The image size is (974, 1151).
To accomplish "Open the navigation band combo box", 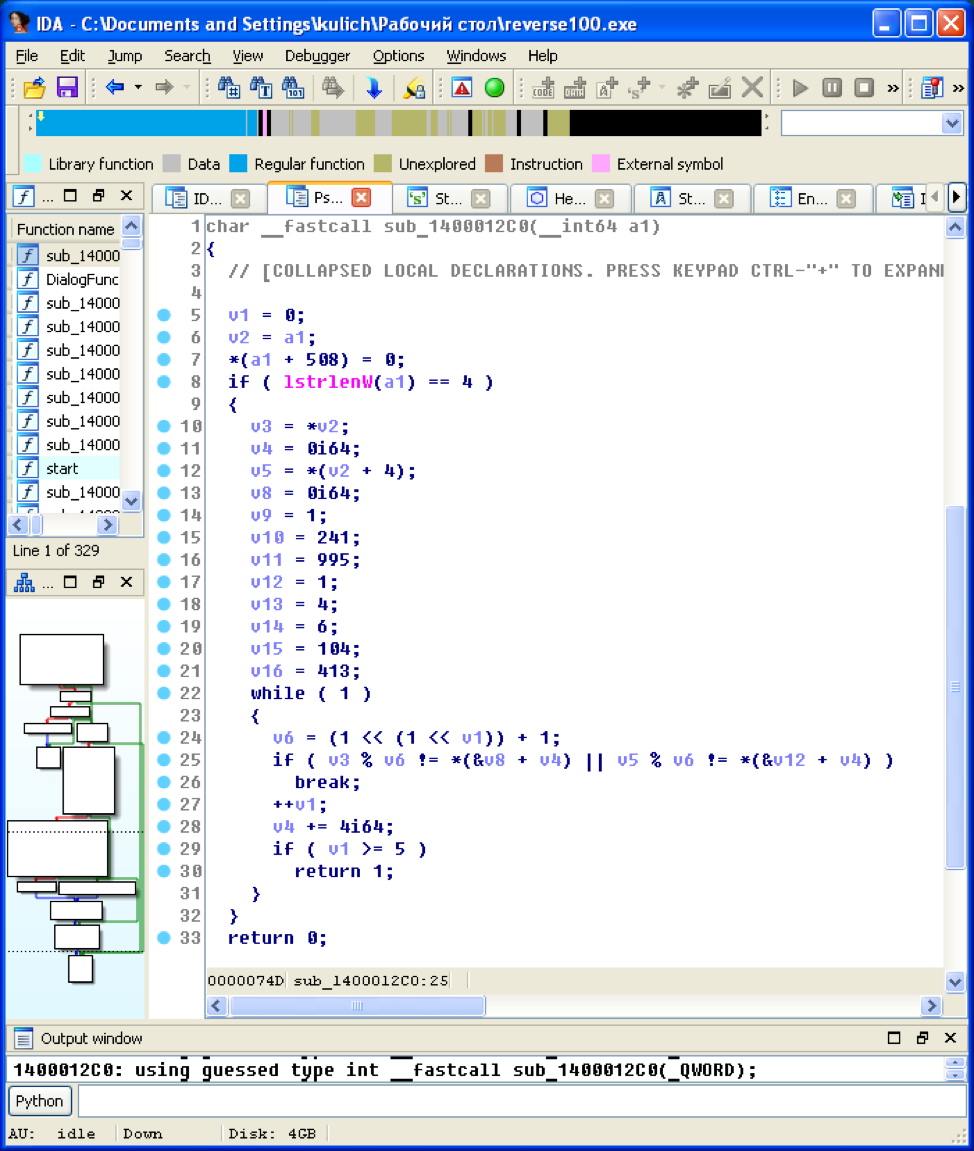I will pyautogui.click(x=871, y=123).
